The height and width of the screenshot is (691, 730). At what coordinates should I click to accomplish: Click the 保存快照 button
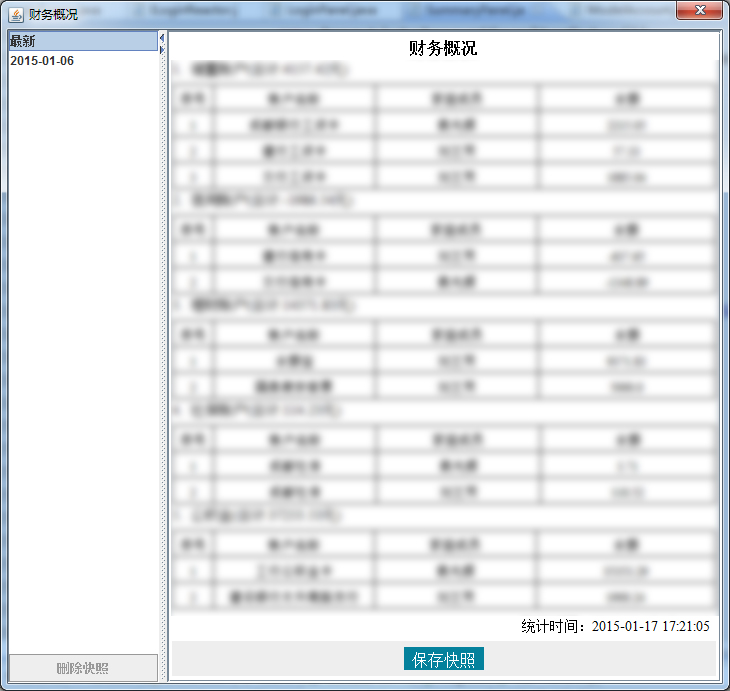click(443, 658)
